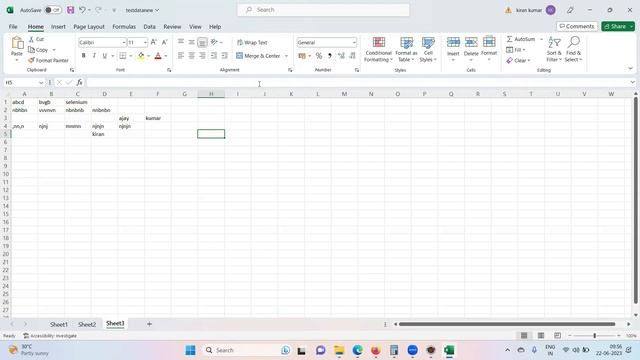The image size is (640, 360).
Task: Switch to the Insert tab
Action: (58, 27)
